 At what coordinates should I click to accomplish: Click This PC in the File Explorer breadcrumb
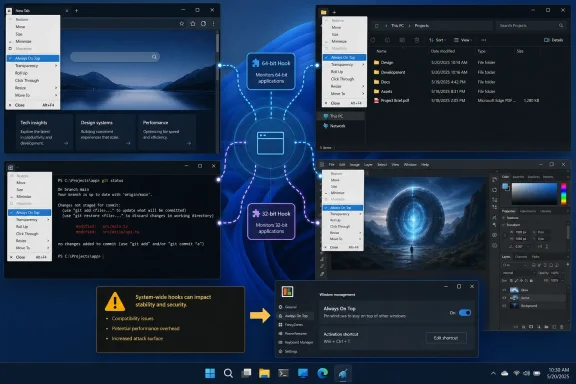(x=397, y=26)
